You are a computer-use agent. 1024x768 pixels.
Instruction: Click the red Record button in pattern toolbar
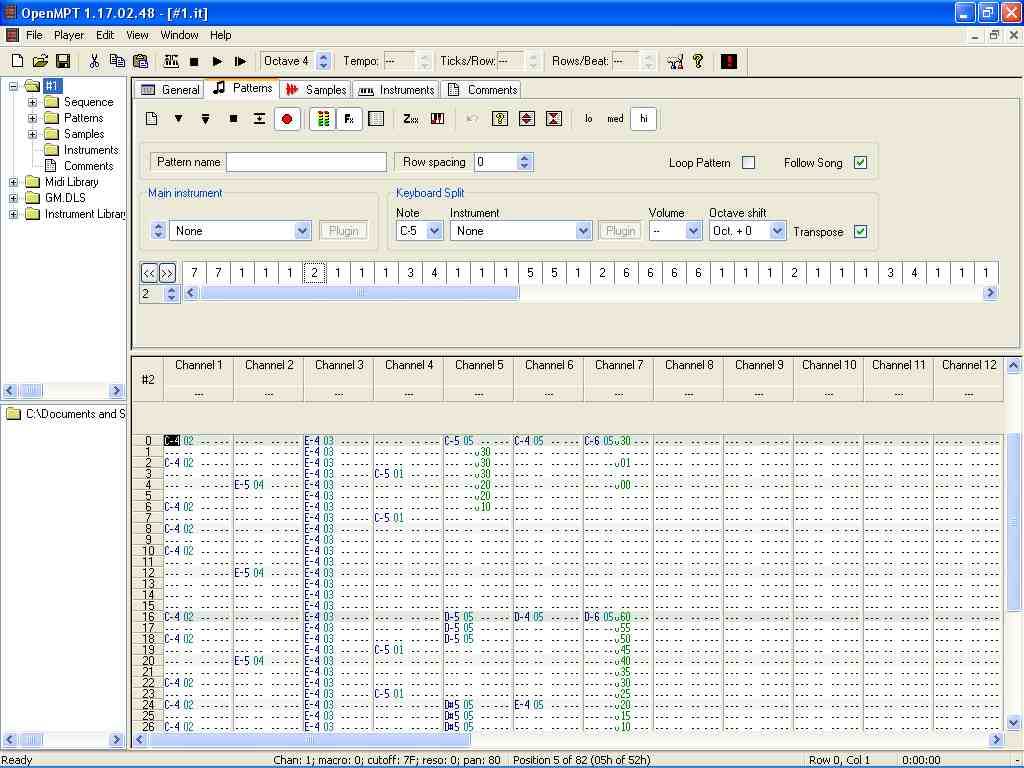point(287,119)
